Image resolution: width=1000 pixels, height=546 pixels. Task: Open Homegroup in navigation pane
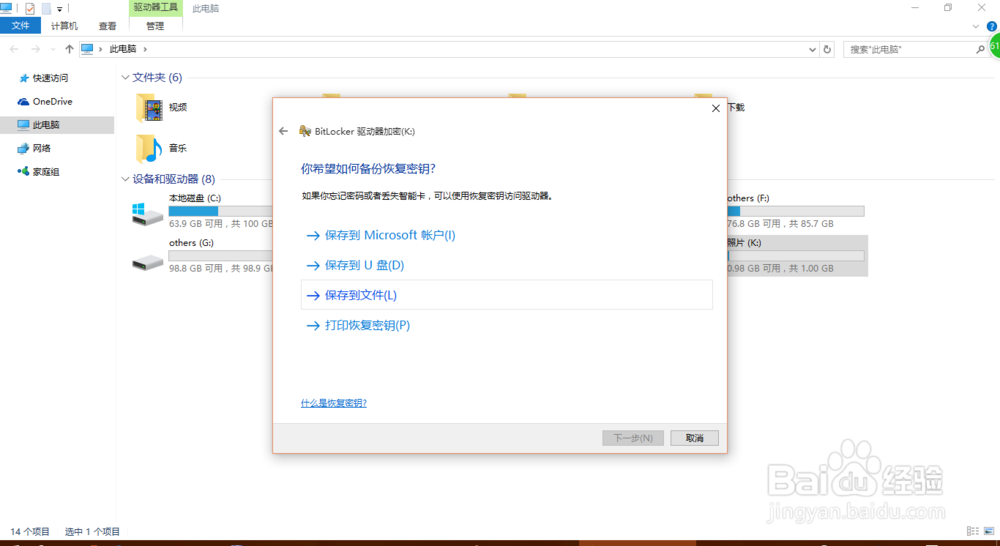click(38, 172)
